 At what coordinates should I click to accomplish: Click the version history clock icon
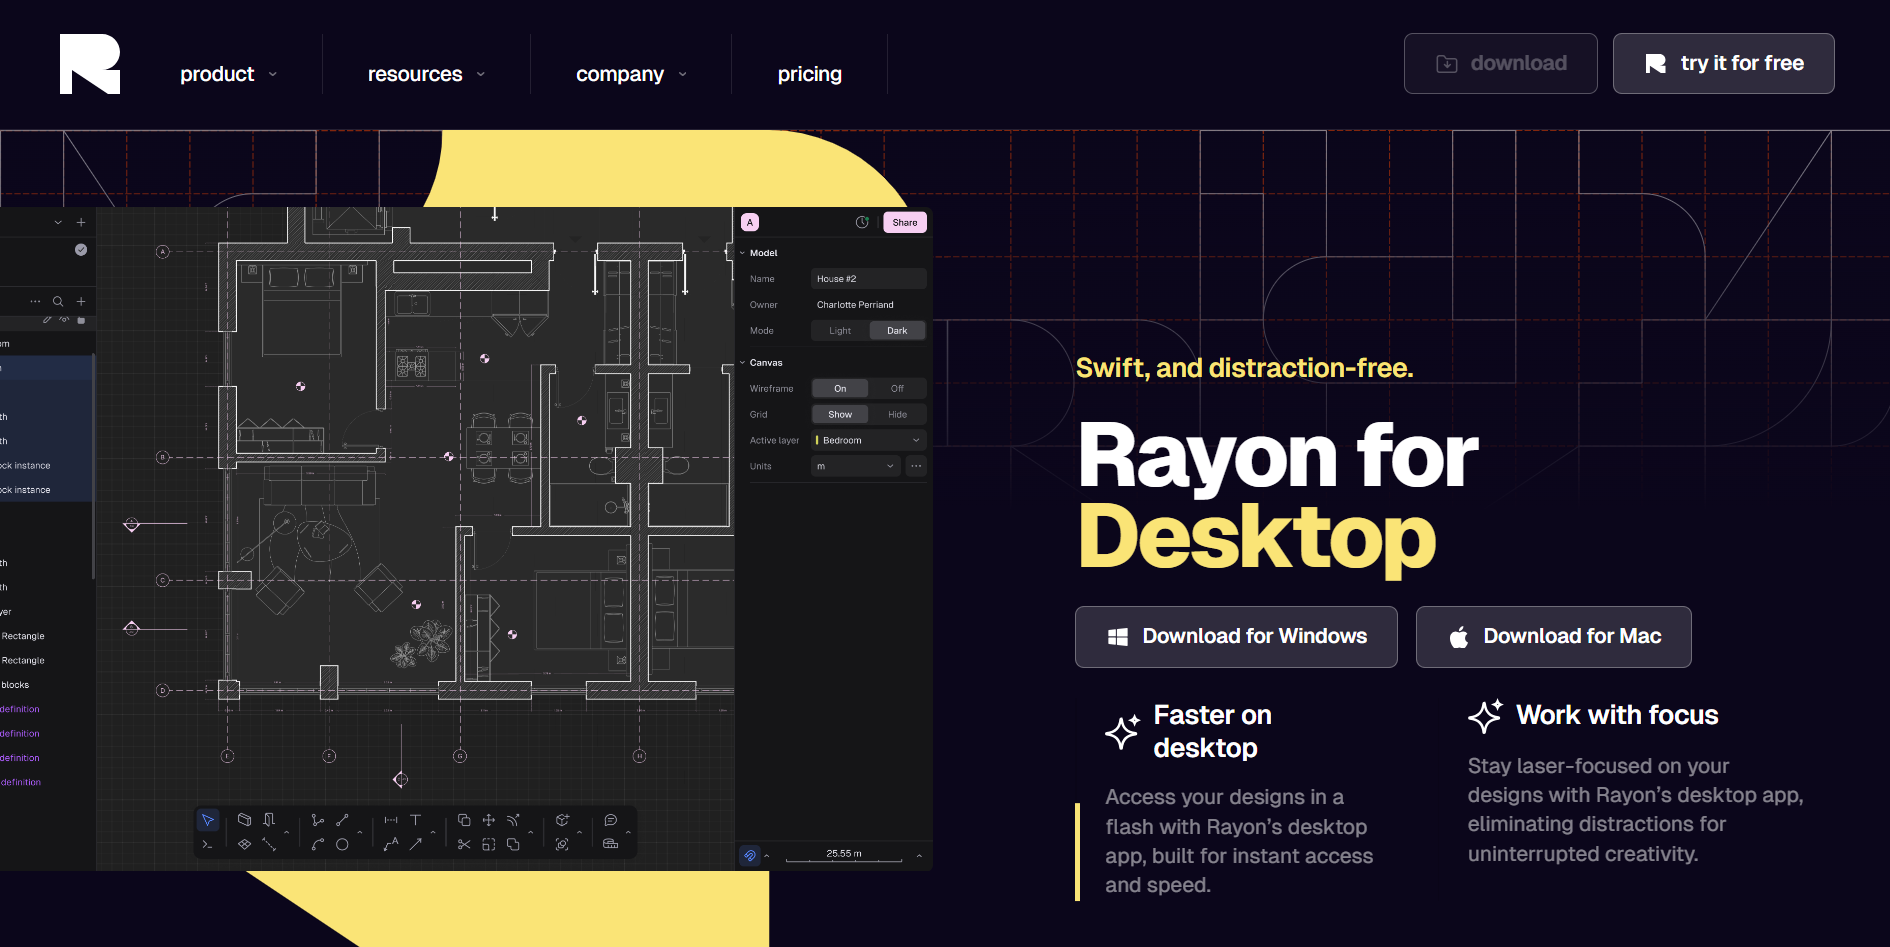coord(862,222)
